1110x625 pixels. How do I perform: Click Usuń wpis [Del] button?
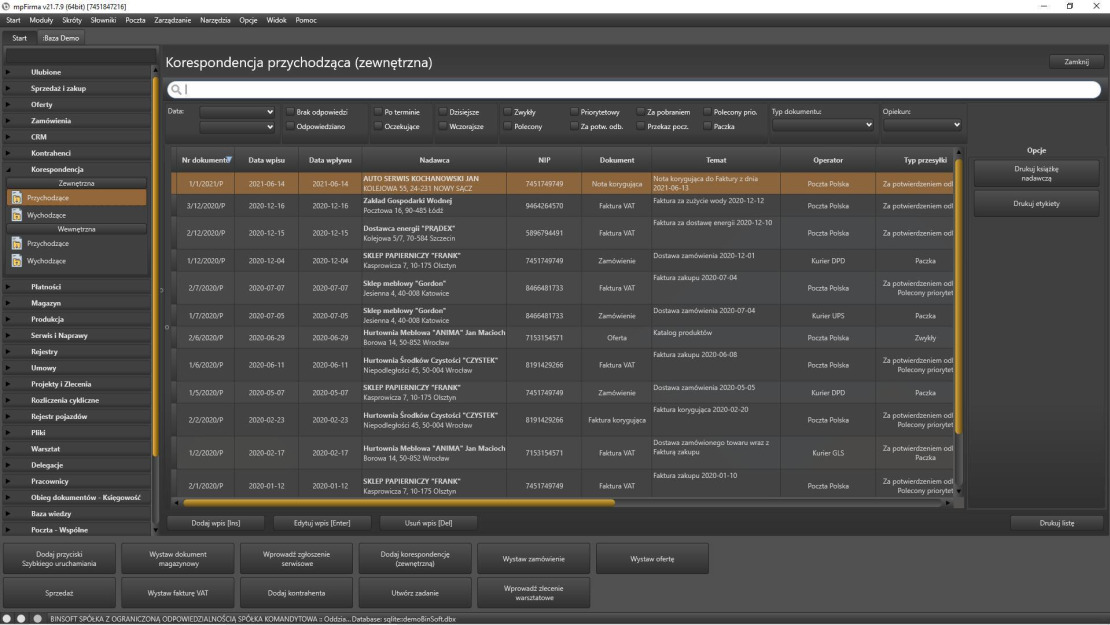(x=428, y=523)
